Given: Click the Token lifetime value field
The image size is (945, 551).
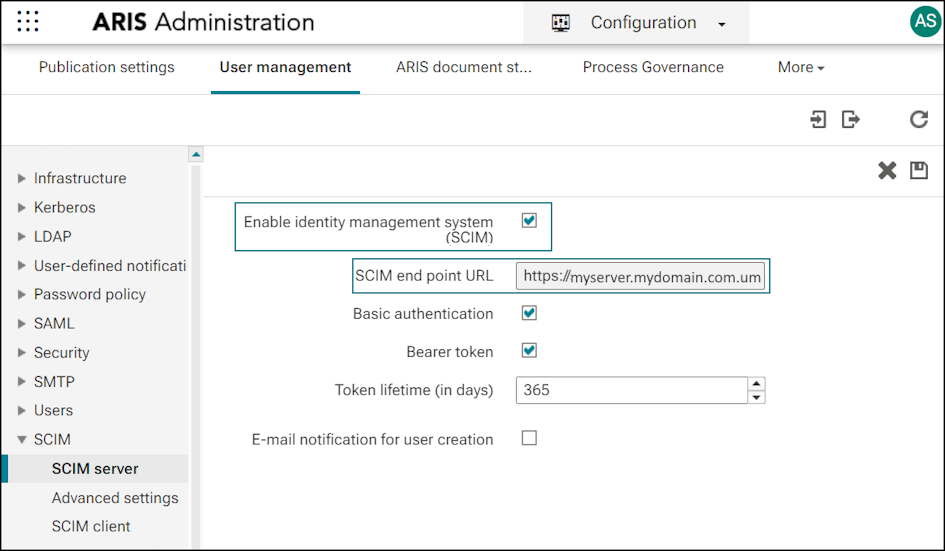Looking at the screenshot, I should click(632, 390).
